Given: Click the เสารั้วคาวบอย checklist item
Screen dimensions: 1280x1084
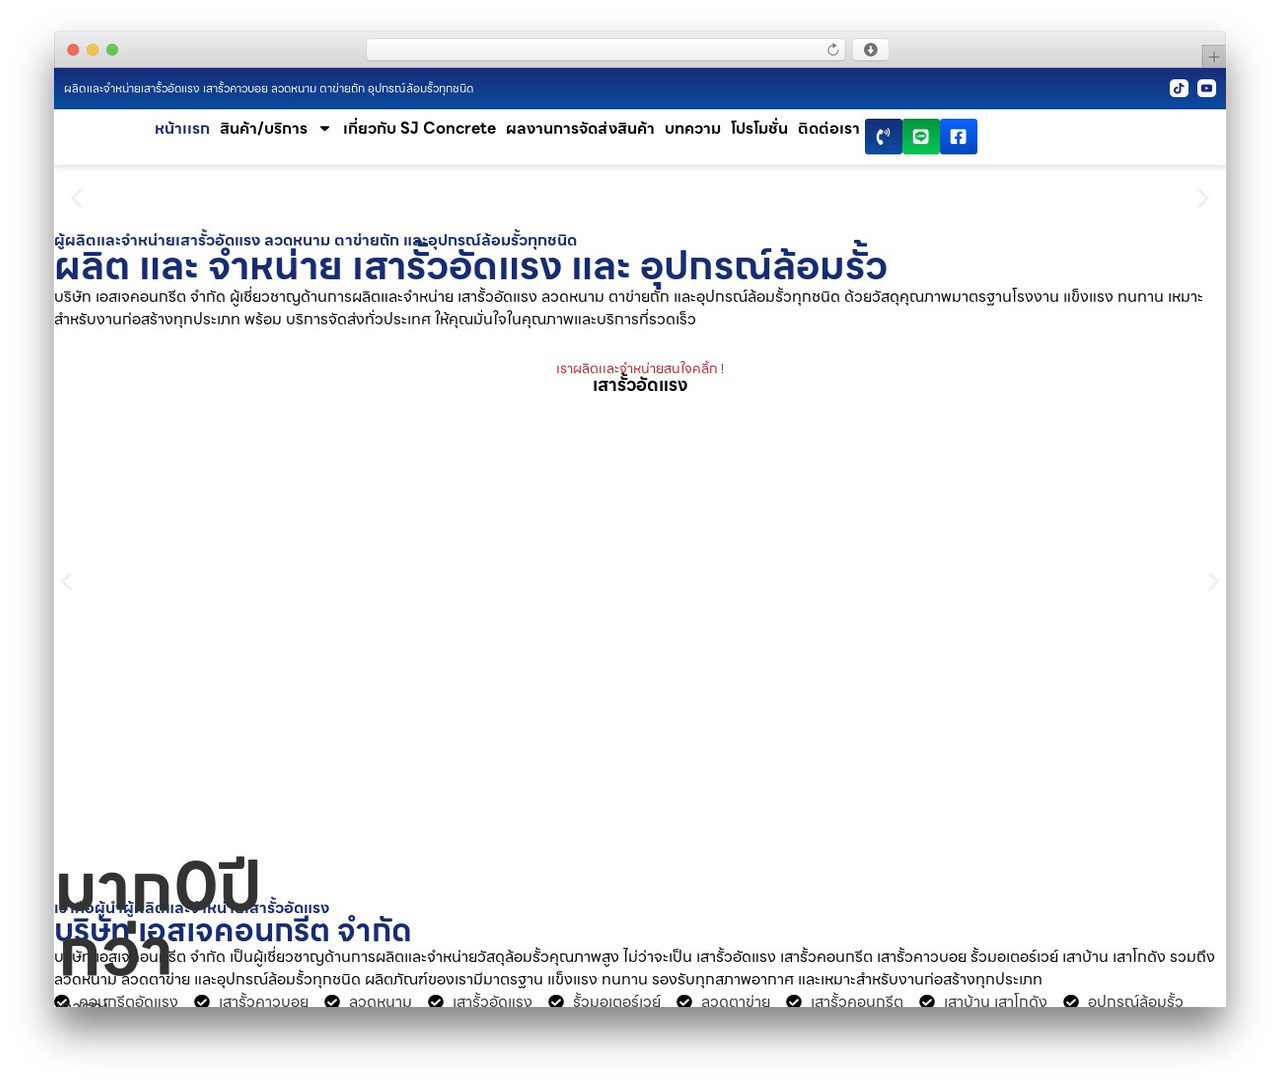Looking at the screenshot, I should (251, 1001).
